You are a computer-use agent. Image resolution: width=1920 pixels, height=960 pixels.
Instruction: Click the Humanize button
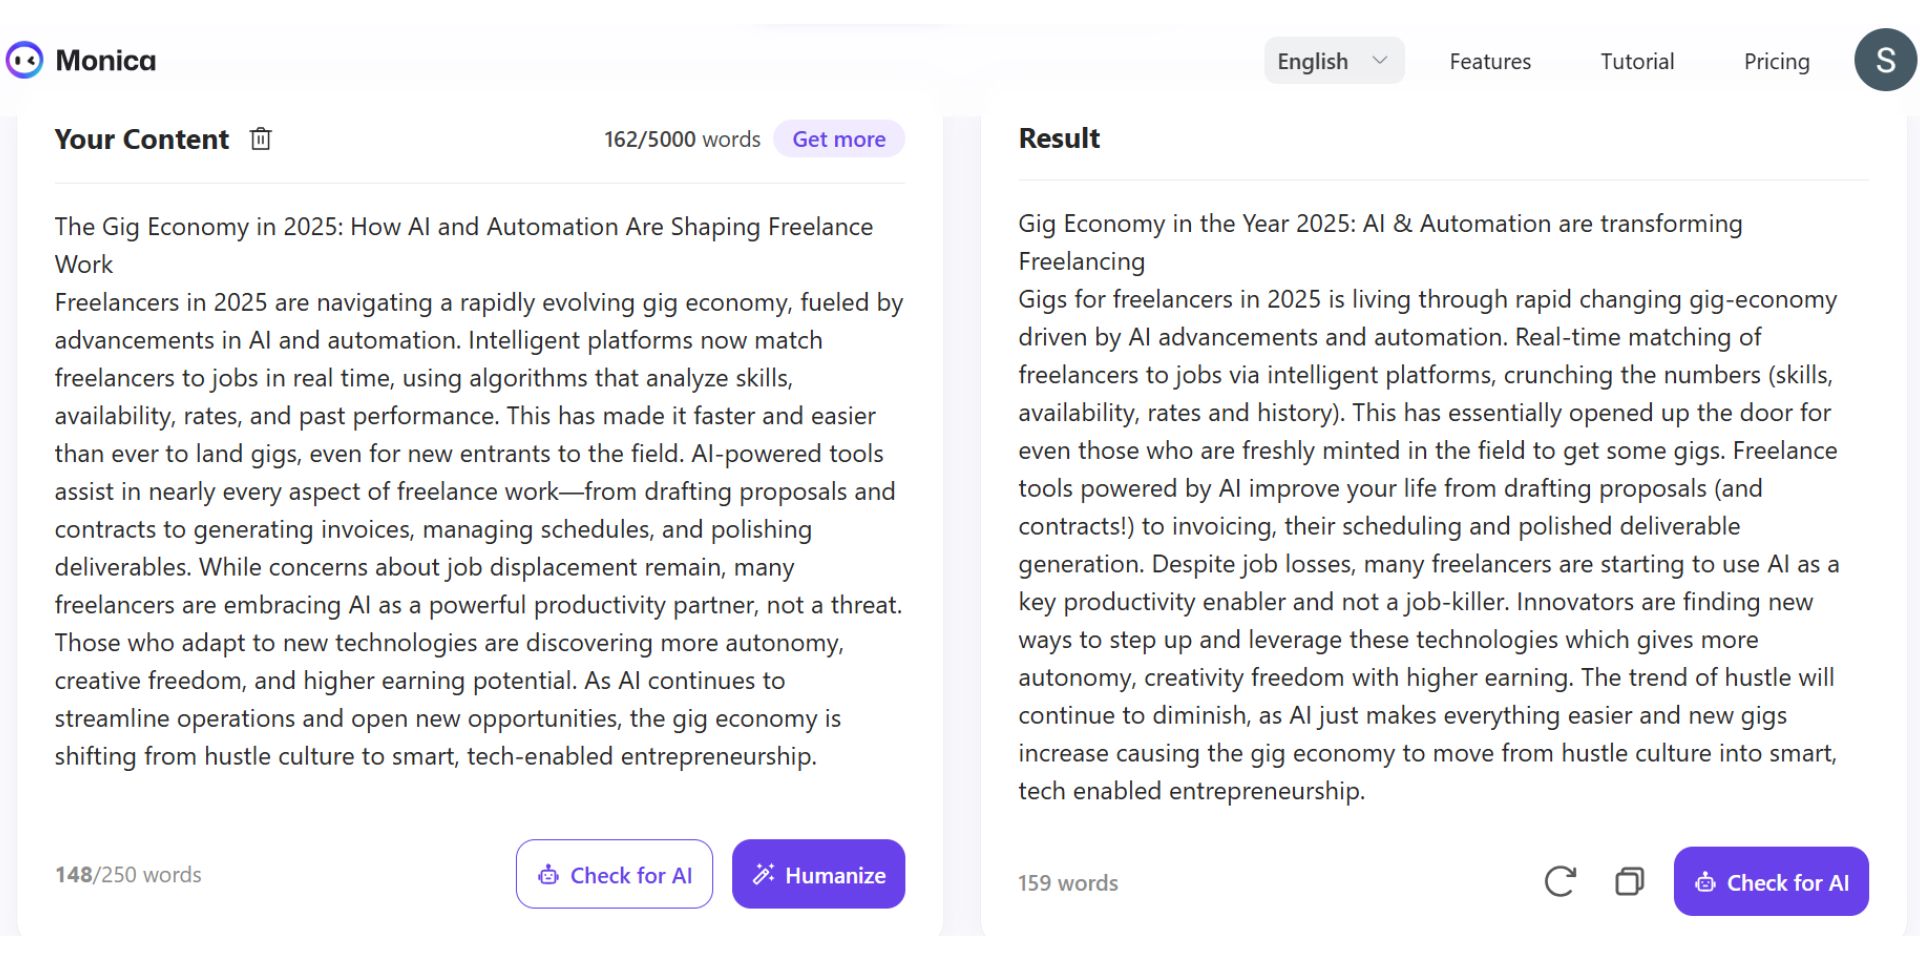pyautogui.click(x=818, y=874)
